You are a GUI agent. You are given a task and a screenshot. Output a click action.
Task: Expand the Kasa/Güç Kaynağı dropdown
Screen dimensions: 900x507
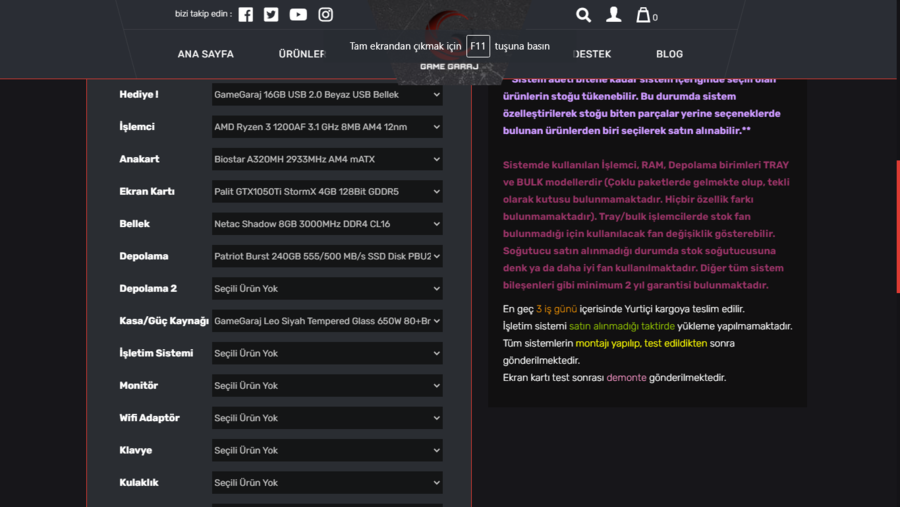pyautogui.click(x=327, y=321)
